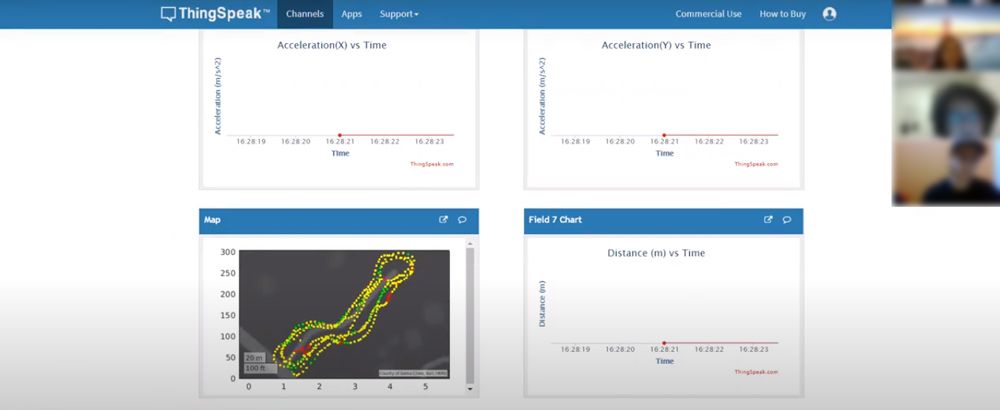
Task: Follow ThingSpeak.com link in Acceleration(X) chart
Action: 432,164
